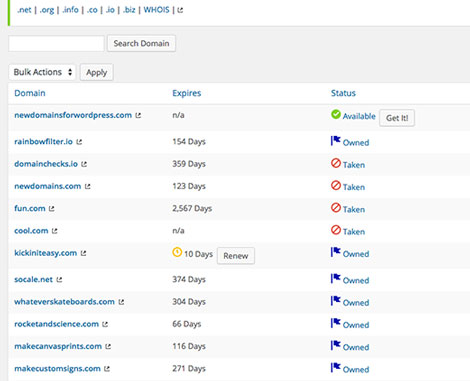Click Renew for kickiniteasy.com
The image size is (470, 381).
pyautogui.click(x=236, y=256)
